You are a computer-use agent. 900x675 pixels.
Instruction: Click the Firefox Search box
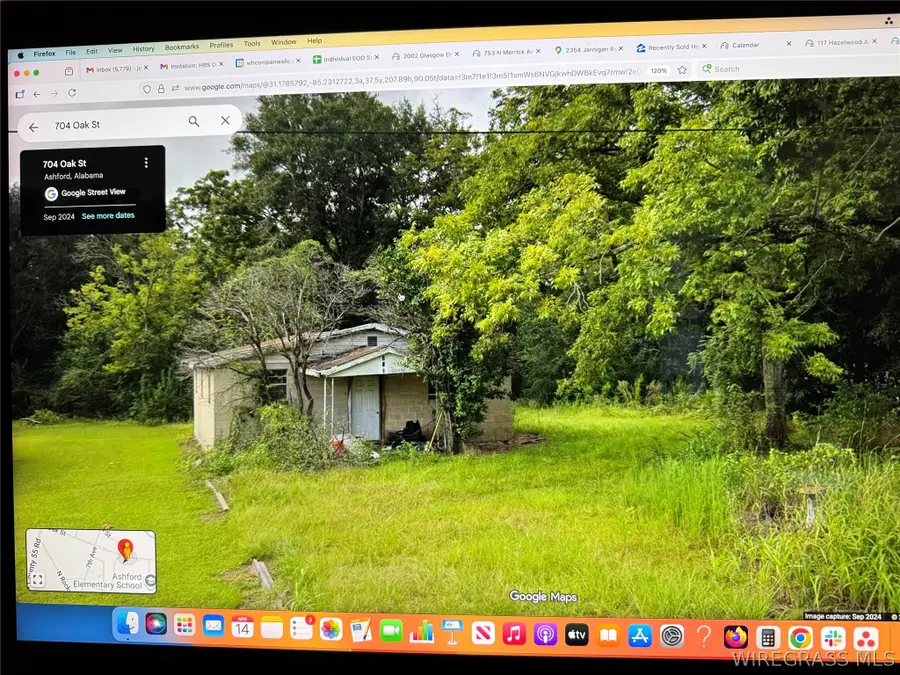point(798,67)
